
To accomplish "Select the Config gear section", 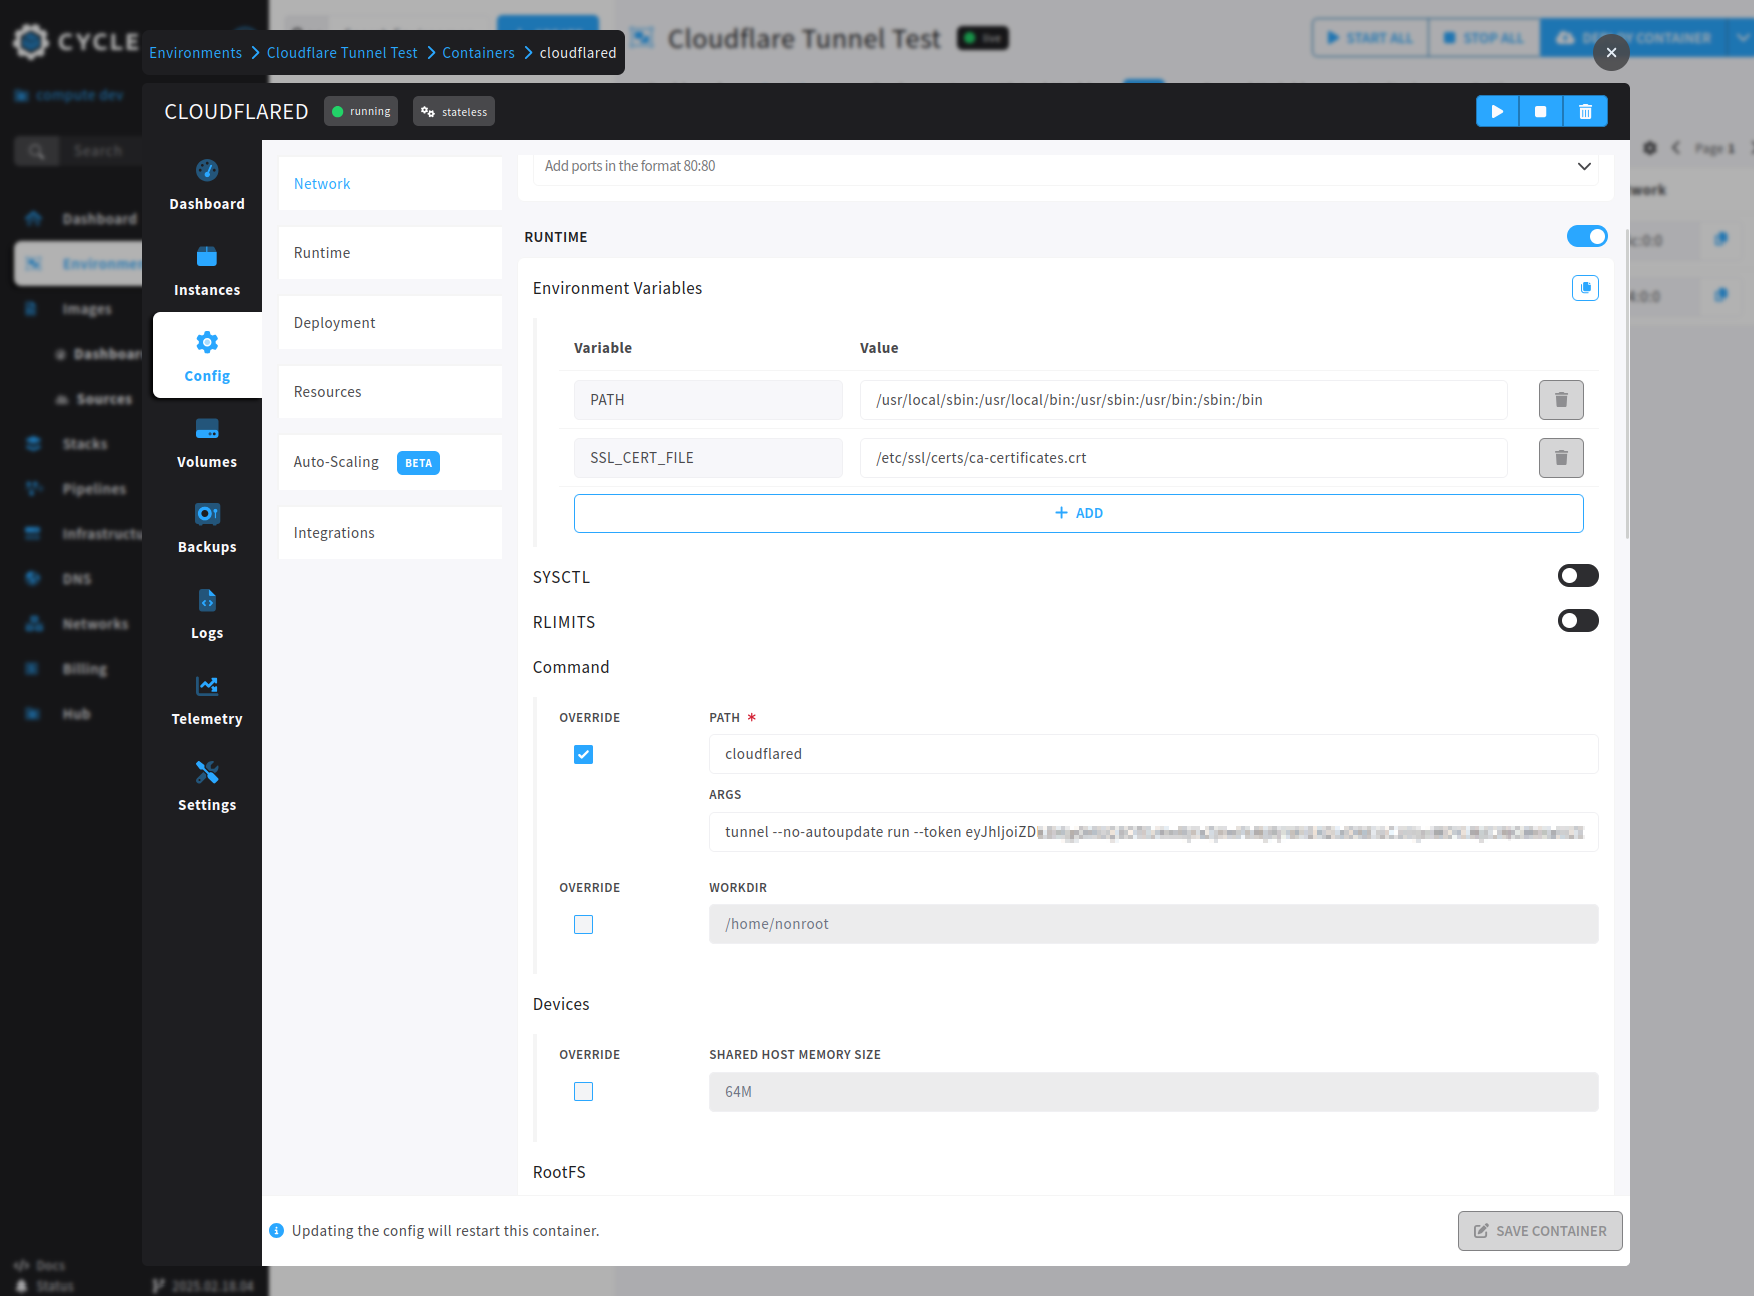I will [x=207, y=356].
